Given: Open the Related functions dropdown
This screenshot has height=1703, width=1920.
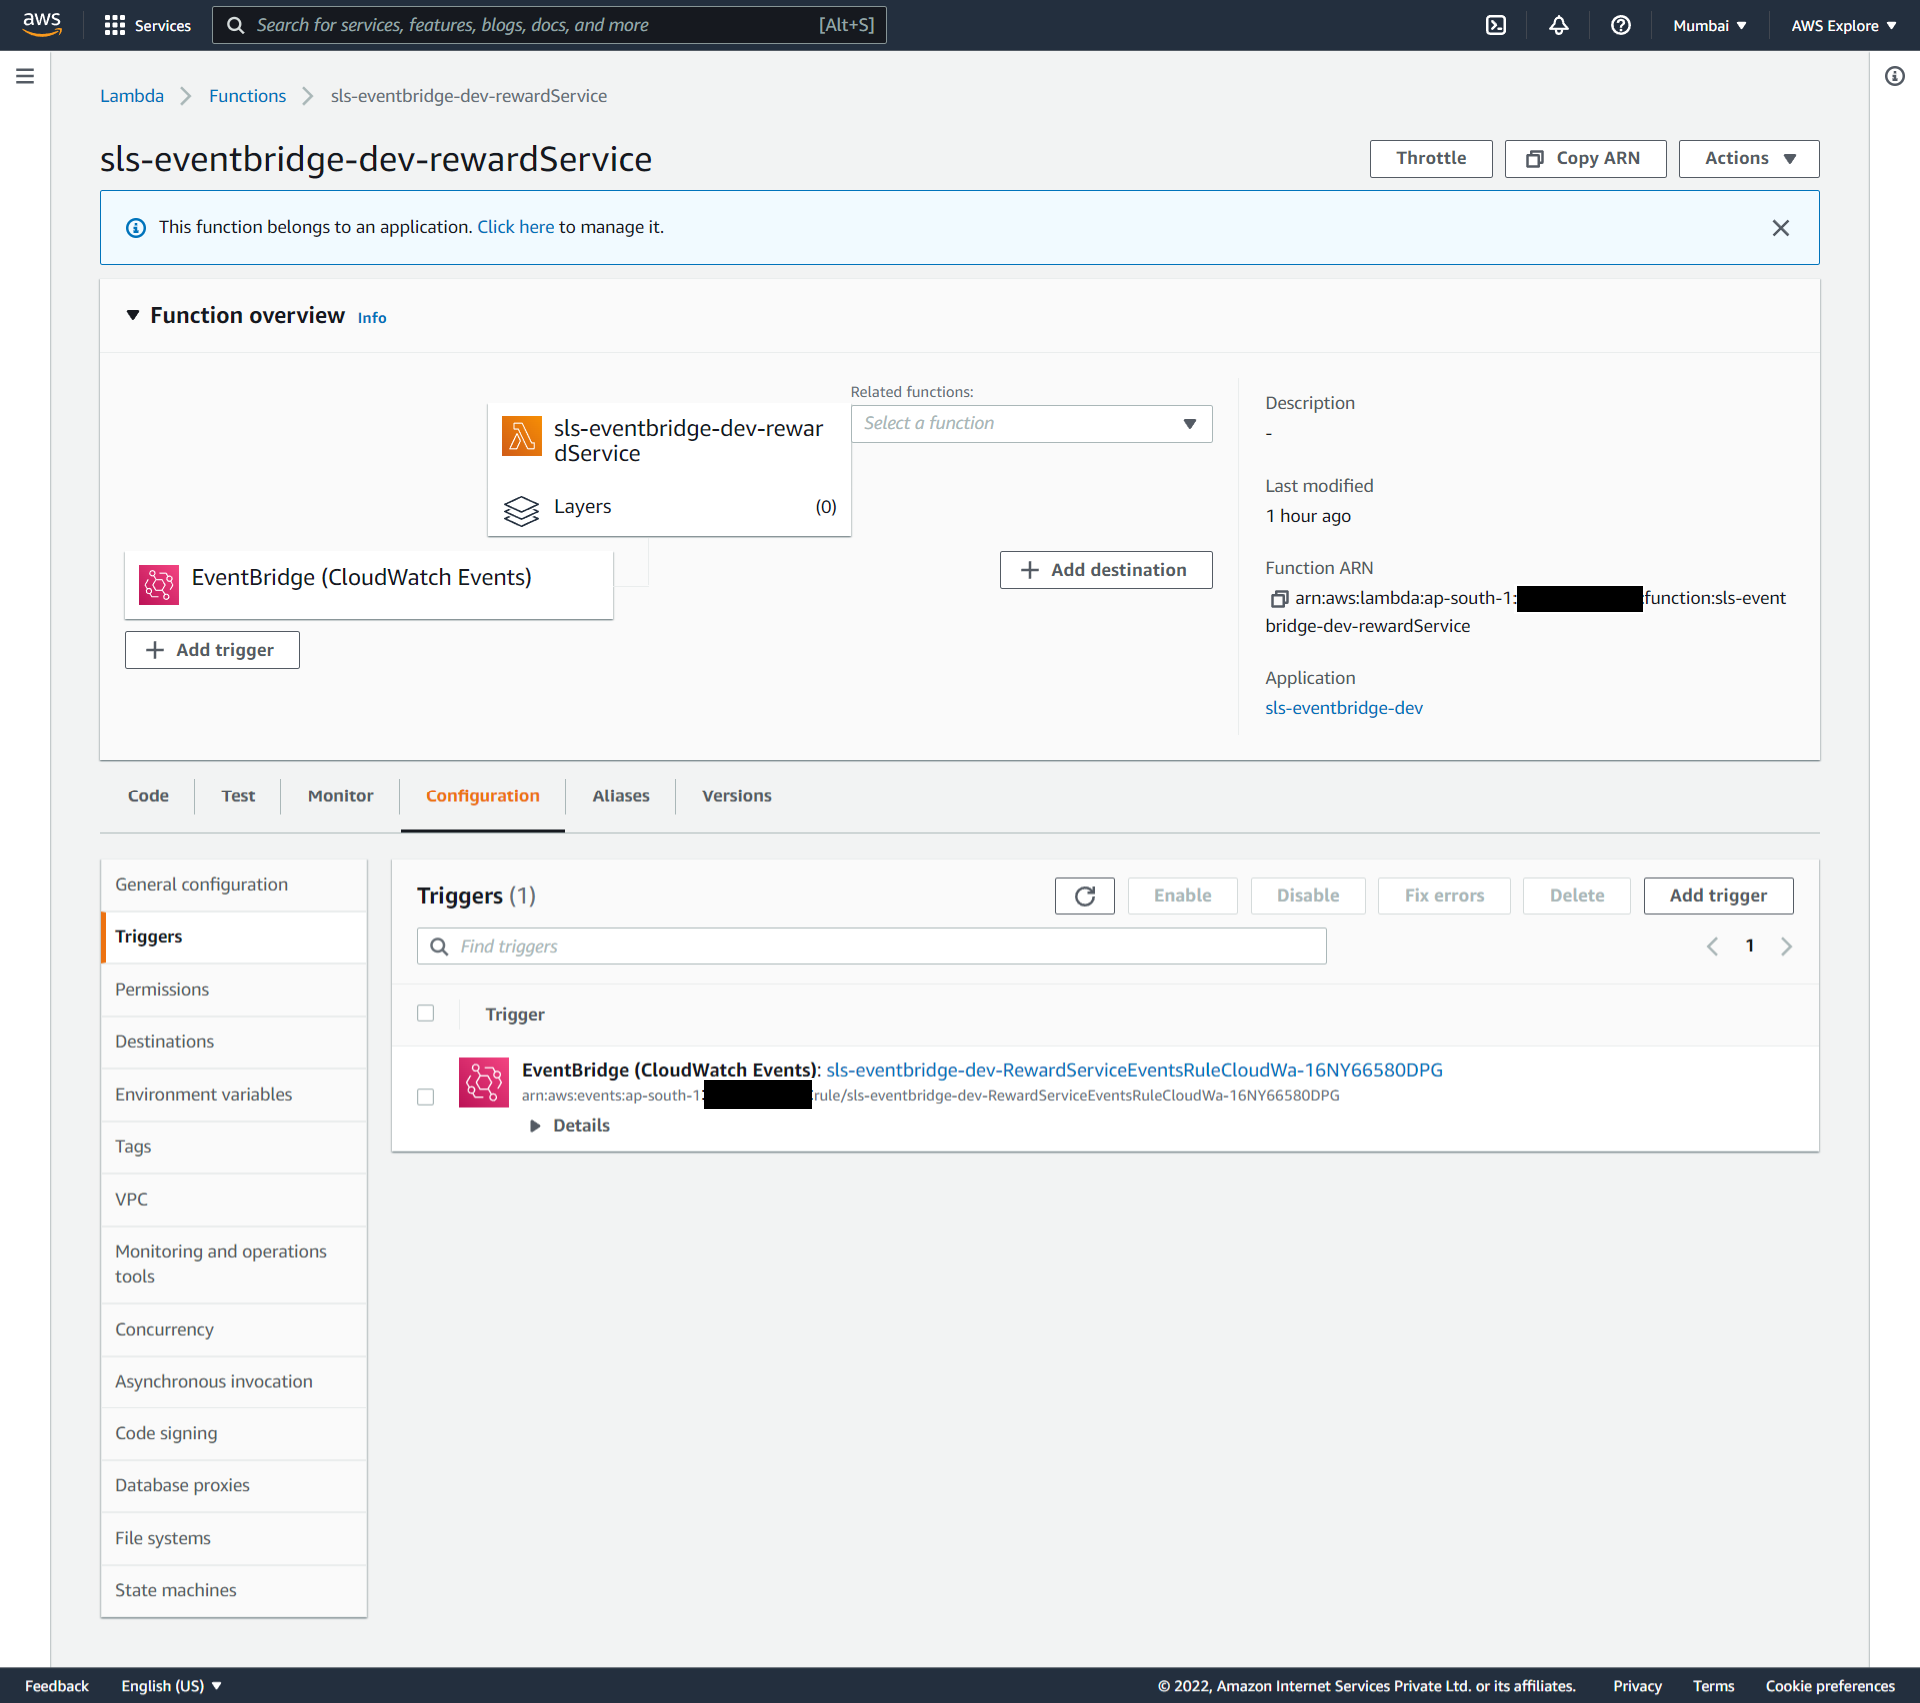Looking at the screenshot, I should click(x=1032, y=424).
